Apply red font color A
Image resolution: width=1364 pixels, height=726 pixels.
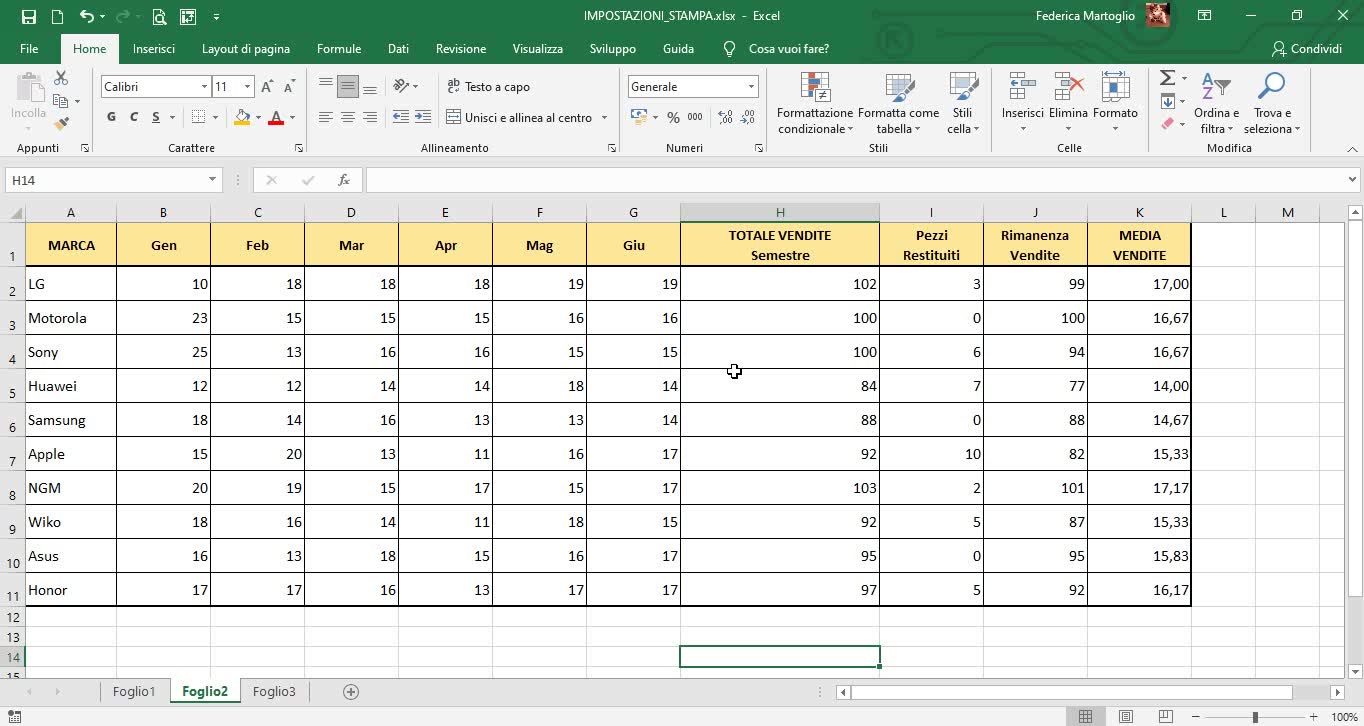pyautogui.click(x=276, y=117)
